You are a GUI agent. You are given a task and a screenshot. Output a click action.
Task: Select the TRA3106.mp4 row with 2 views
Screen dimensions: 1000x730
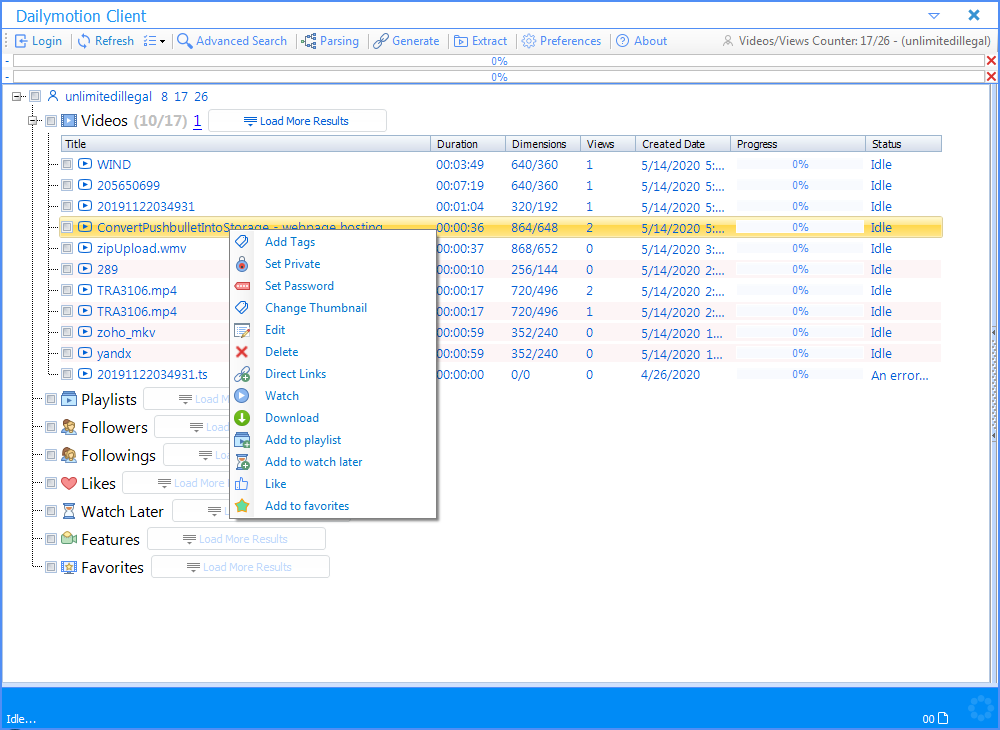tap(501, 291)
